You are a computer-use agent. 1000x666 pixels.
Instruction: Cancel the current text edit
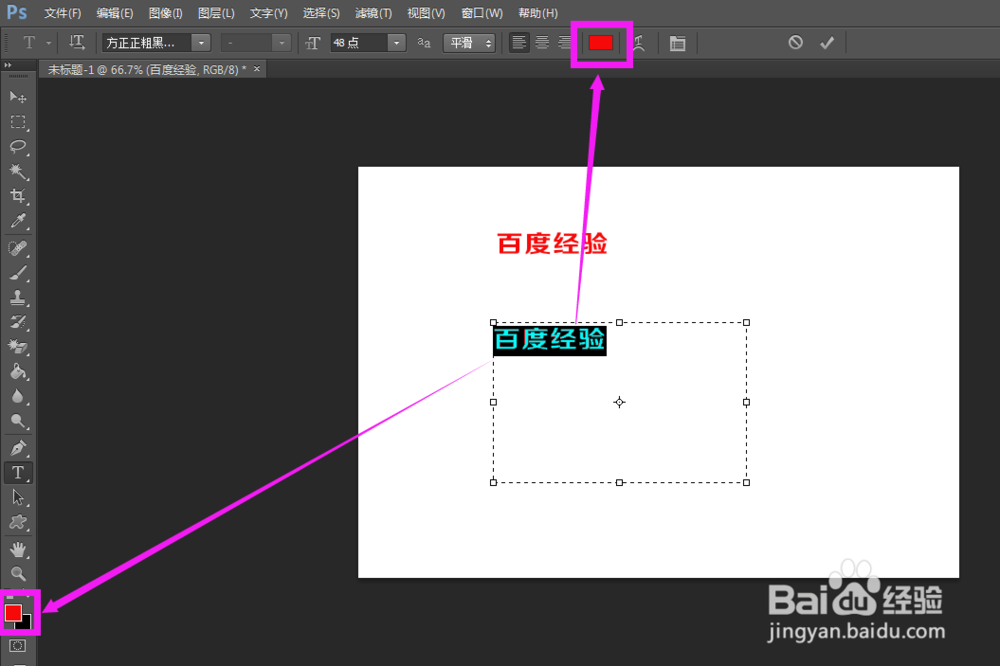[795, 42]
